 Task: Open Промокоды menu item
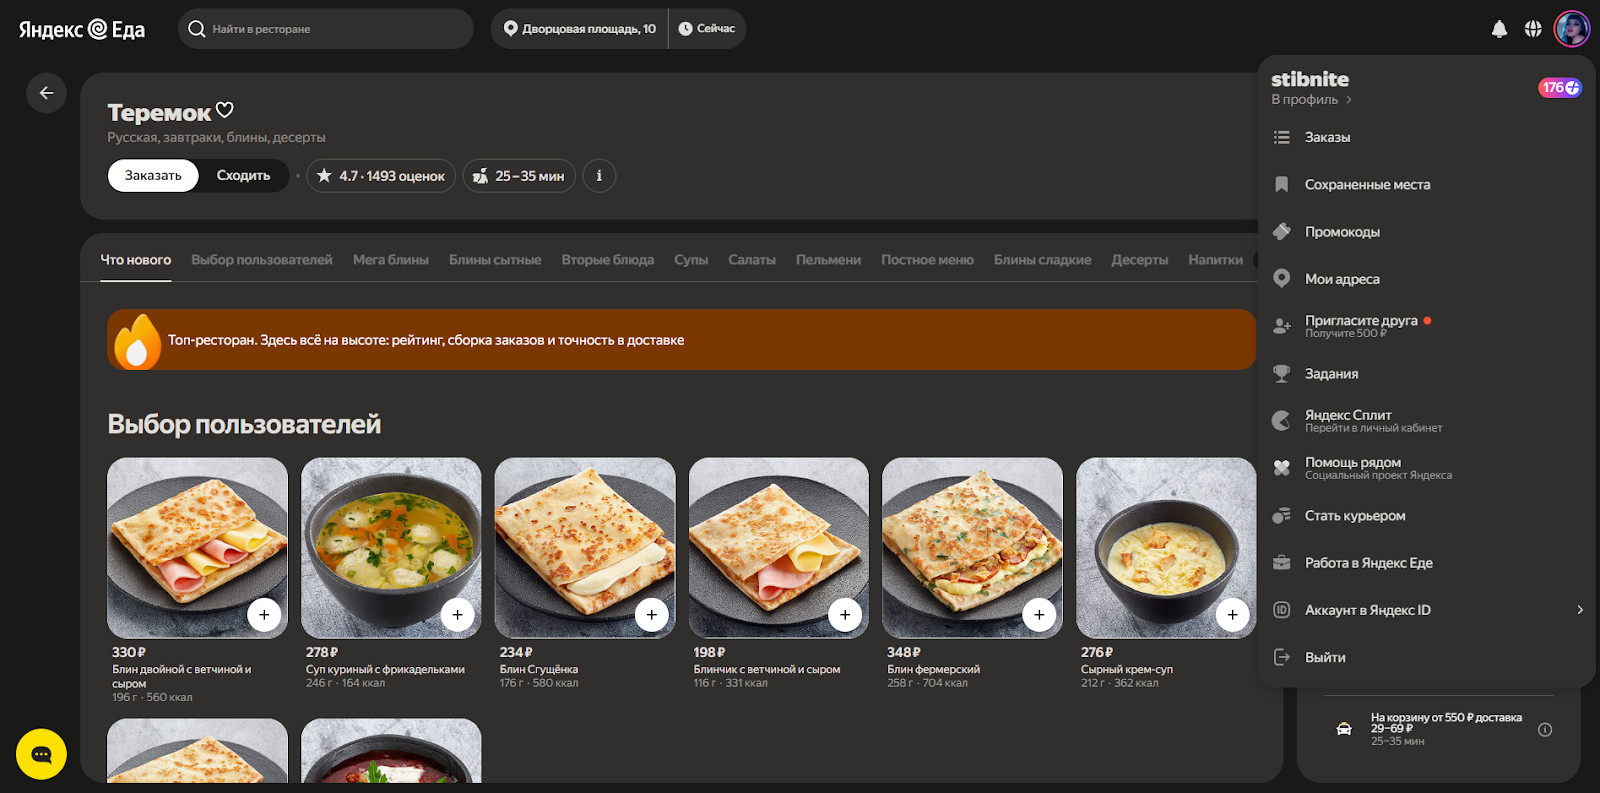click(x=1427, y=232)
